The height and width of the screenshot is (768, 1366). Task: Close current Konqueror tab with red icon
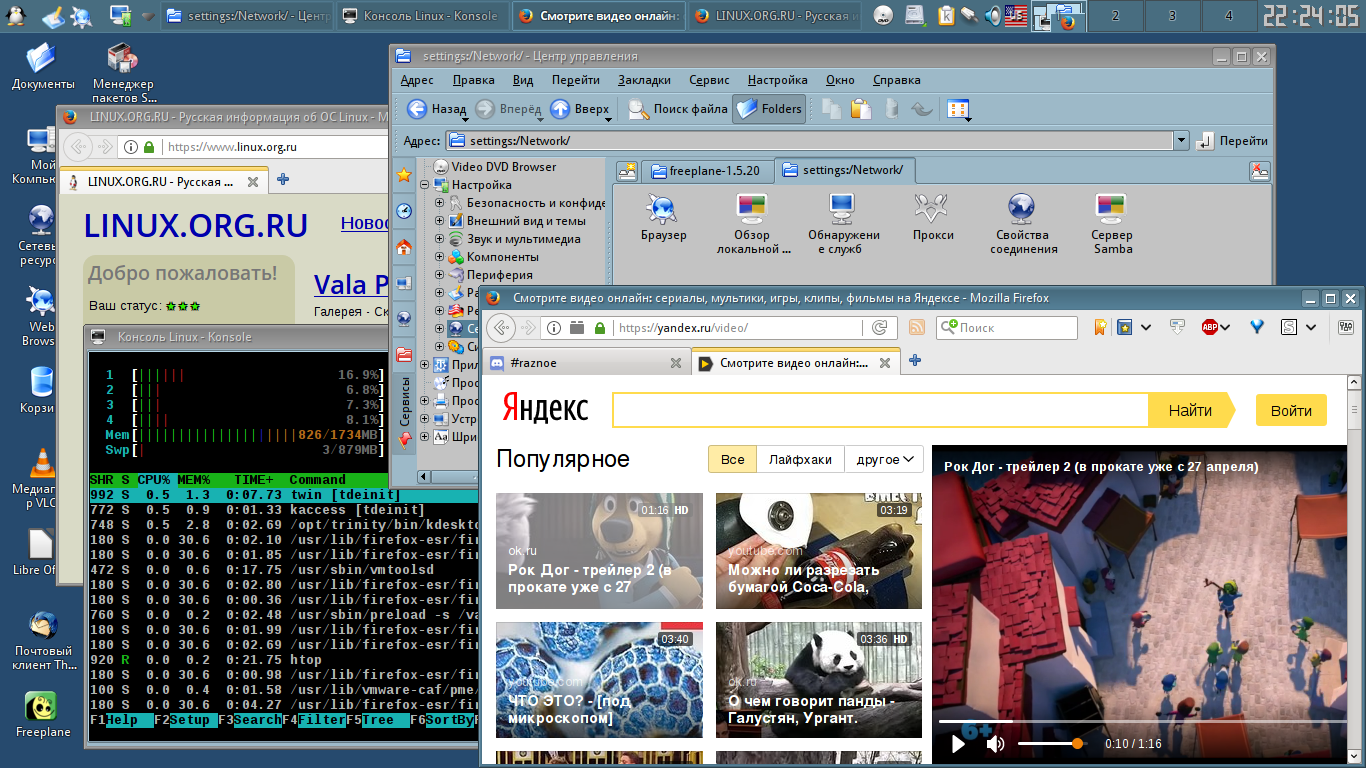pyautogui.click(x=1260, y=171)
